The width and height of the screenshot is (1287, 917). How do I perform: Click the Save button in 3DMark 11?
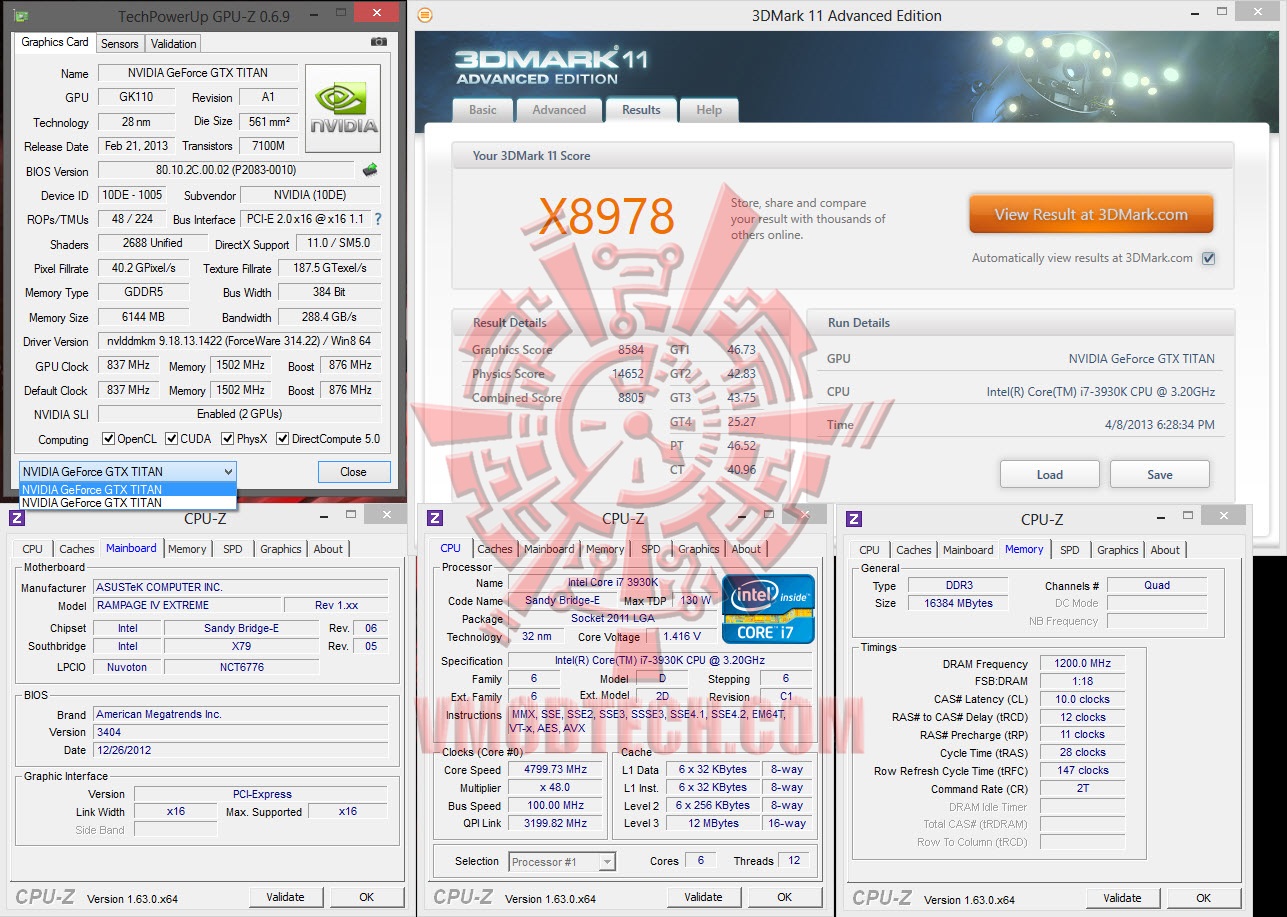[1160, 474]
